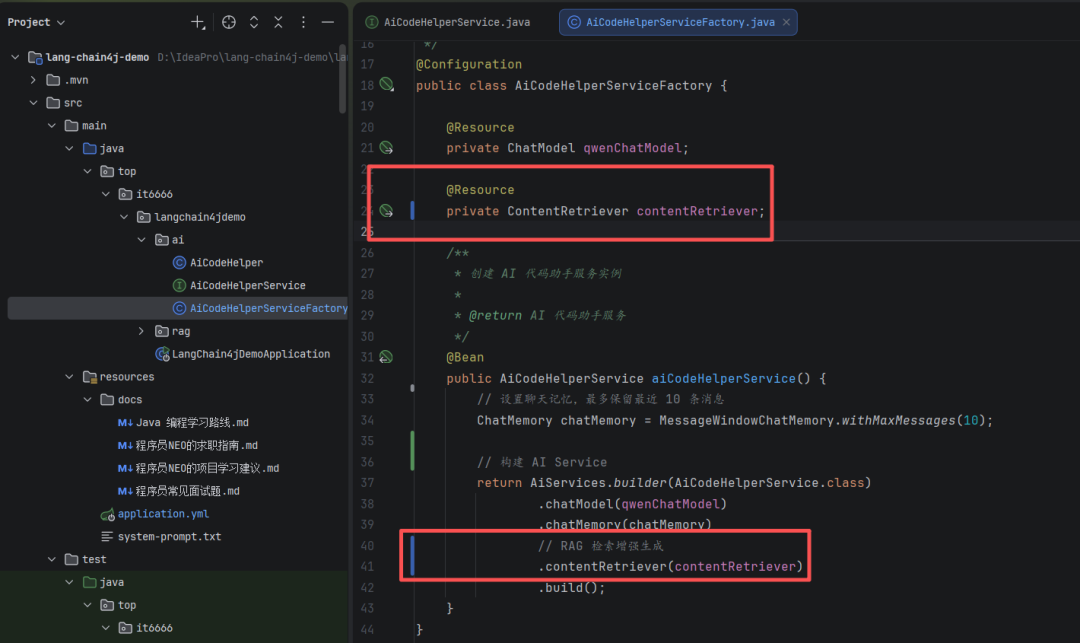
Task: Click Expand All icon in Project panel
Action: (254, 22)
